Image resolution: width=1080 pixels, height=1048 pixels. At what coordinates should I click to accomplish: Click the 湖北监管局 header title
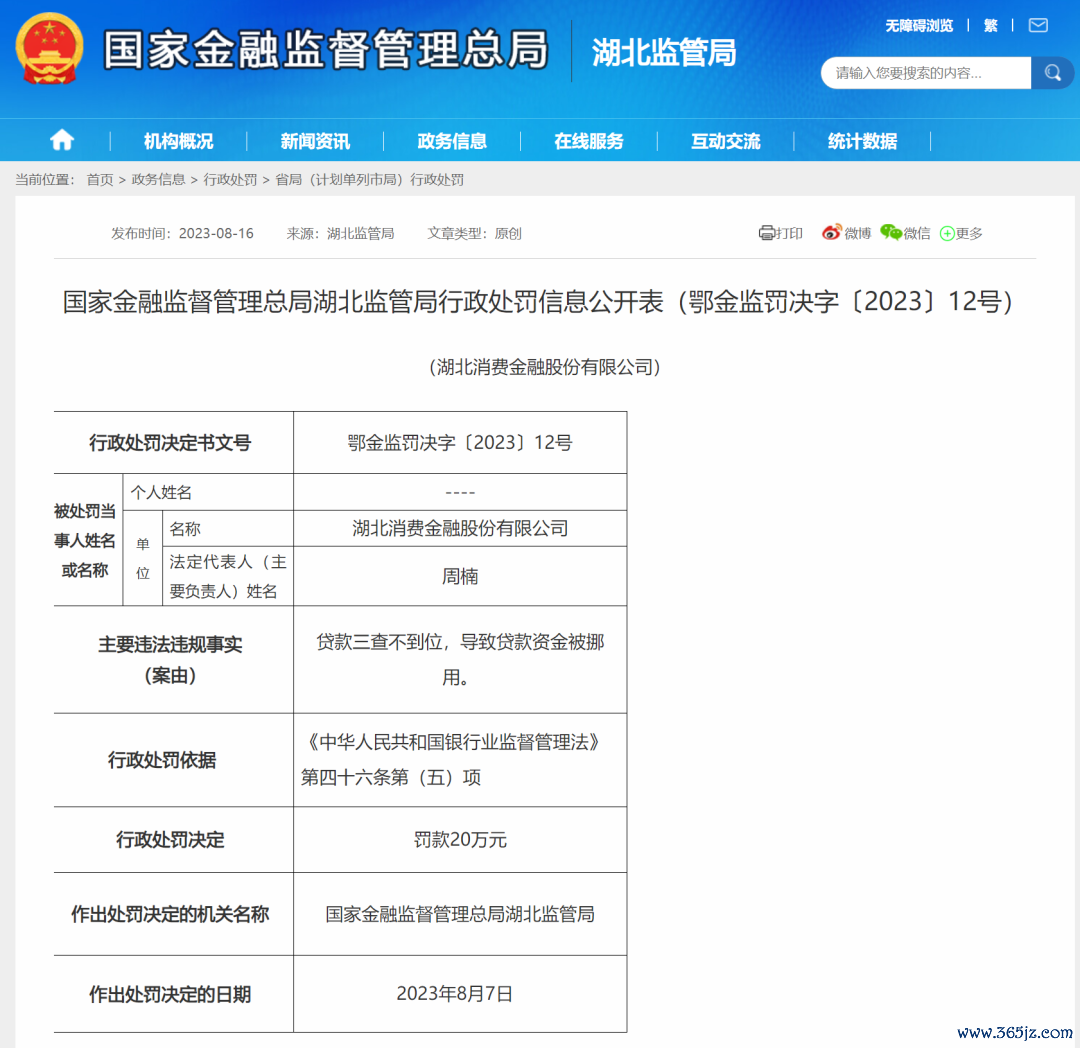point(664,52)
